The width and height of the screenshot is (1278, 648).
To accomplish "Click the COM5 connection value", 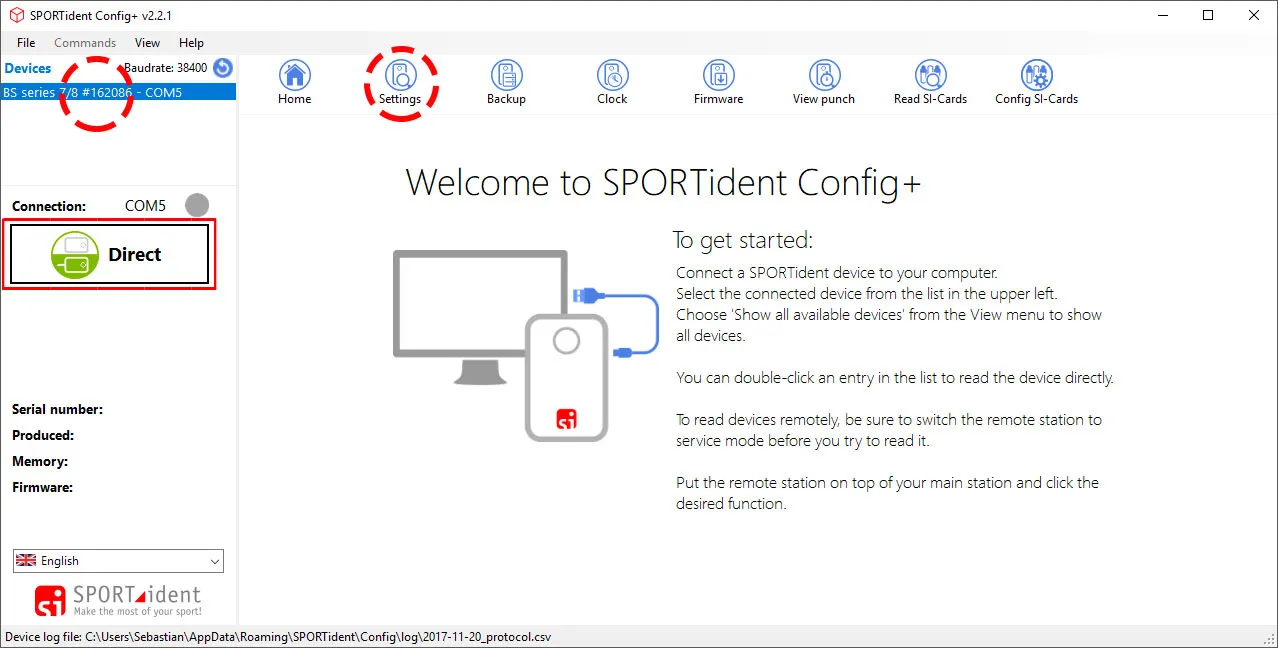I will pos(145,206).
